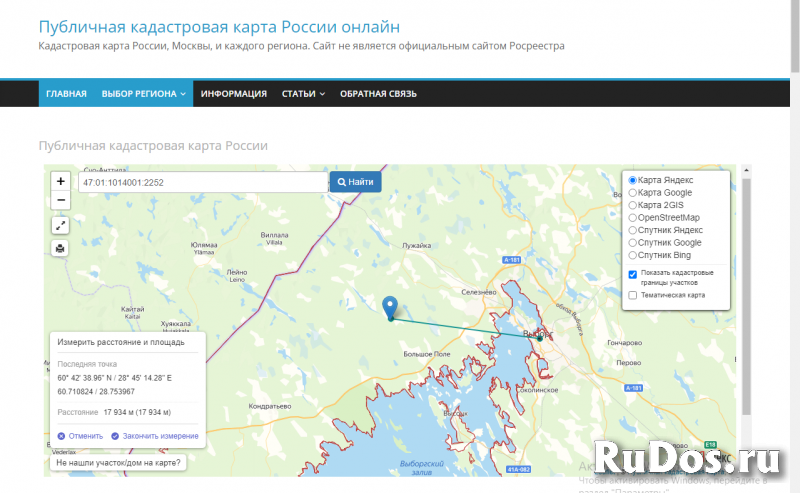Image resolution: width=800 pixels, height=493 pixels.
Task: Enable Тематическая карта checkbox
Action: click(x=633, y=295)
